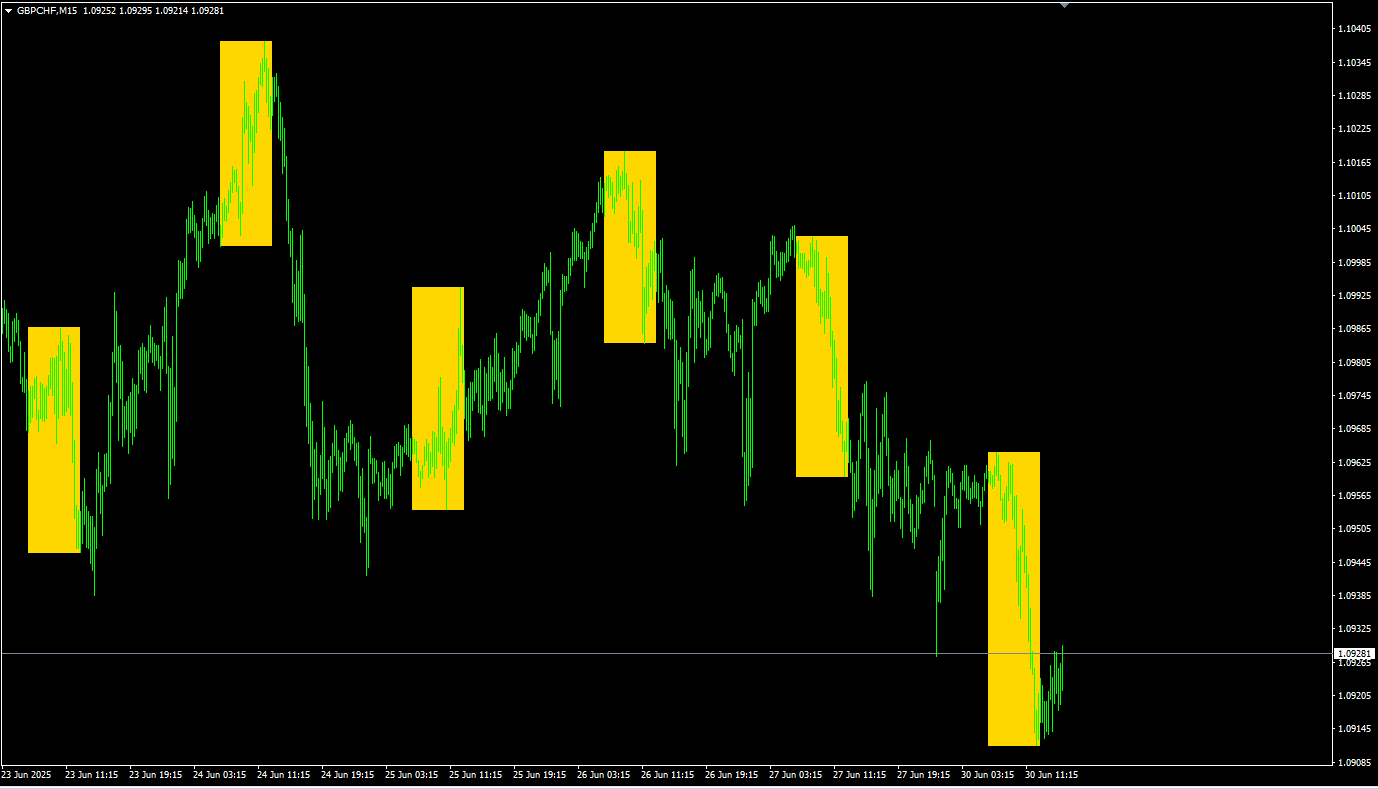Click the small triangle before GBPCHF,M15

[9, 10]
